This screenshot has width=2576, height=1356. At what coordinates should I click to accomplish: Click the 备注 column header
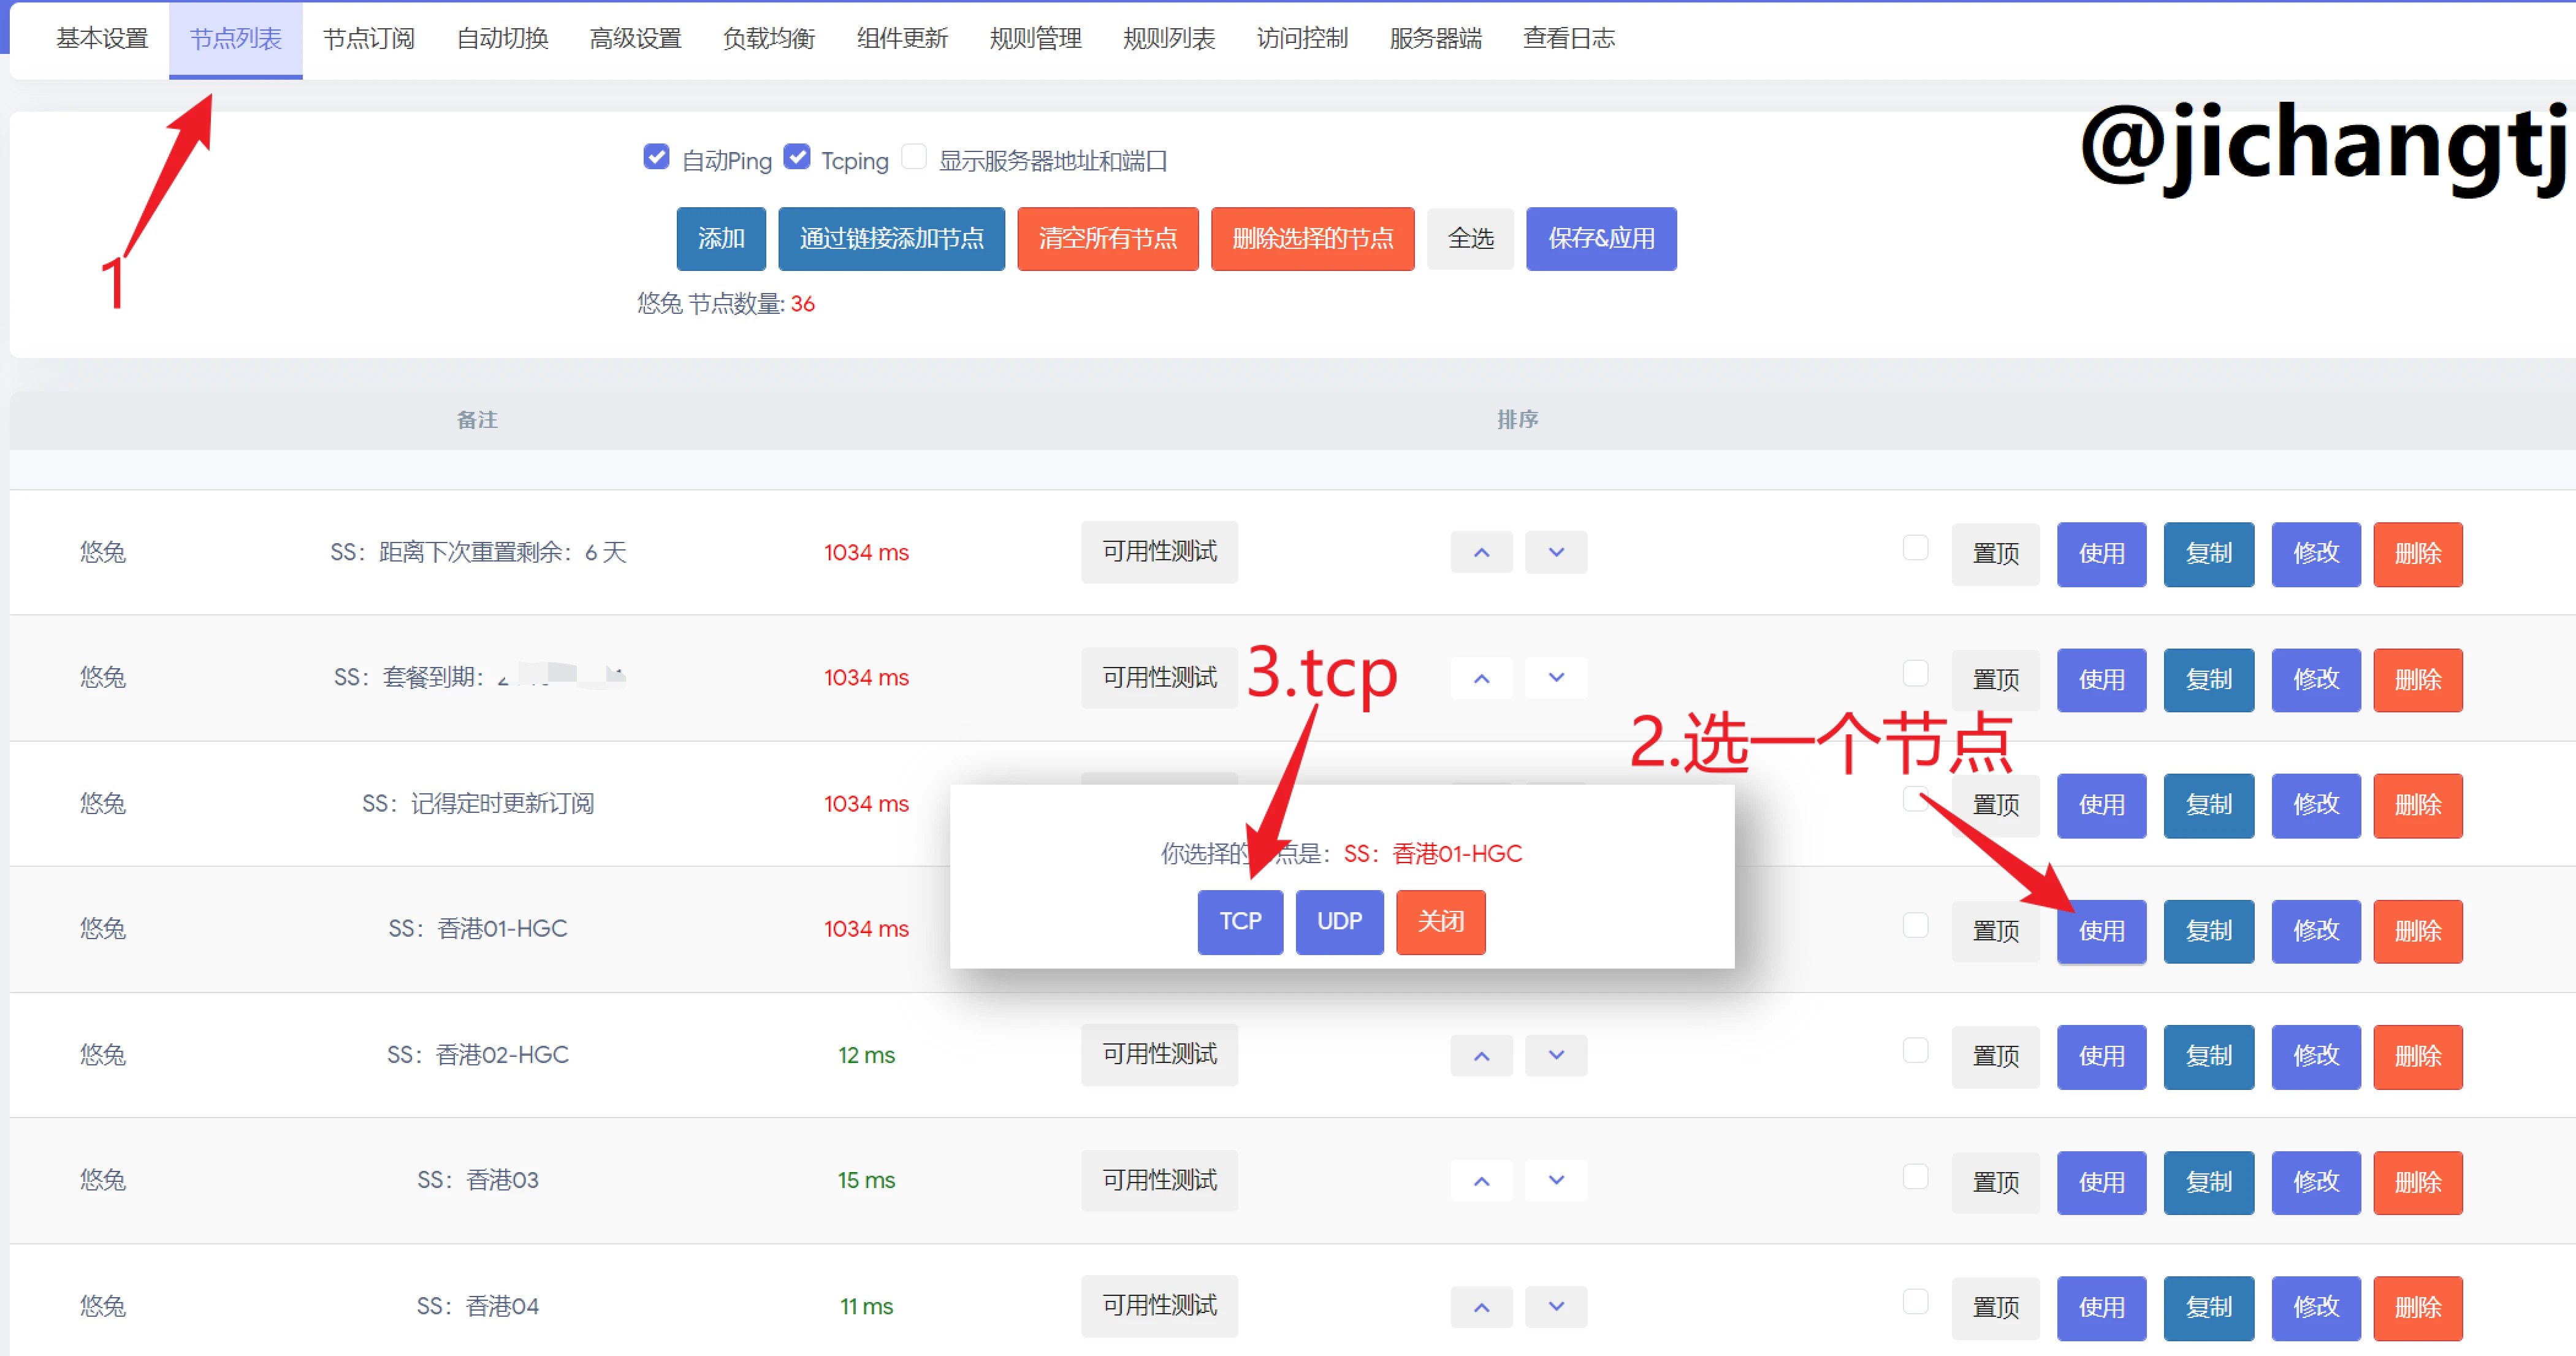tap(477, 420)
